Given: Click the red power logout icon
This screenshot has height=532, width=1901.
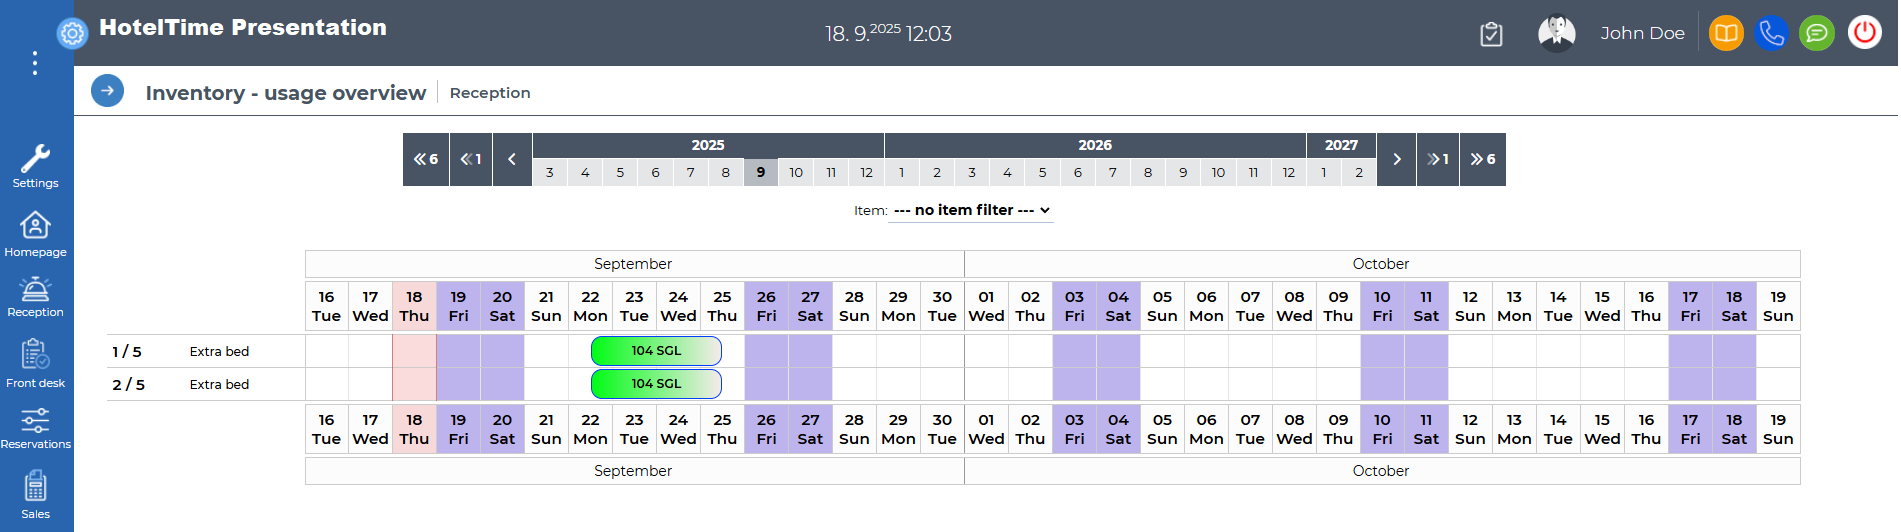Looking at the screenshot, I should pos(1864,33).
